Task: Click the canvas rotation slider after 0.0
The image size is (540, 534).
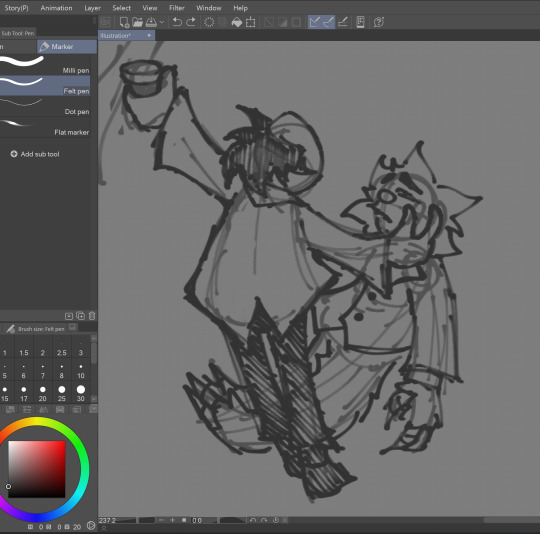Action: 232,520
